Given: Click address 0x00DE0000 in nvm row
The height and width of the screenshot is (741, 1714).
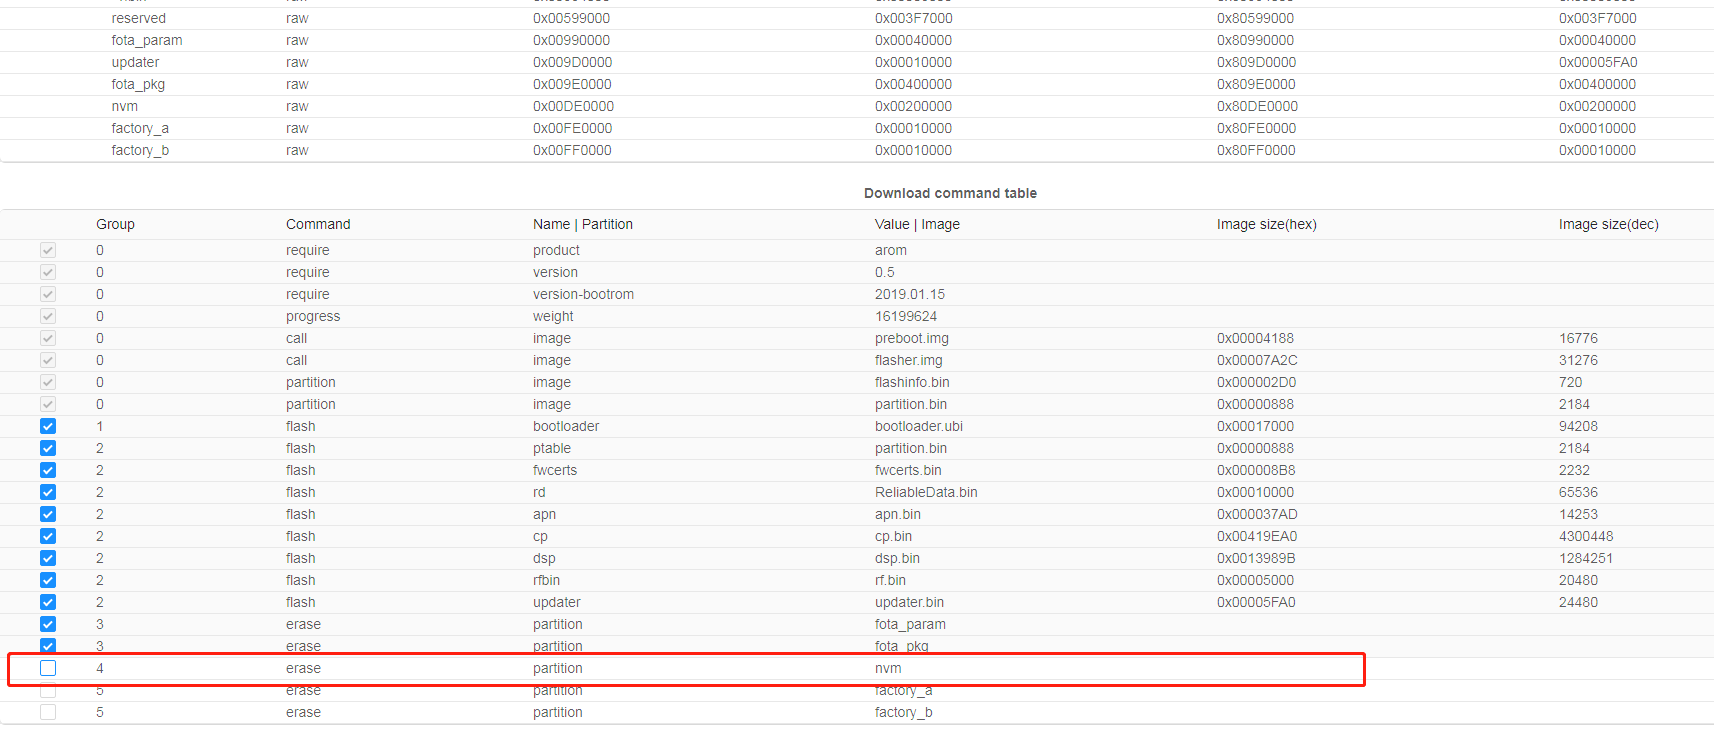Looking at the screenshot, I should click(x=573, y=106).
